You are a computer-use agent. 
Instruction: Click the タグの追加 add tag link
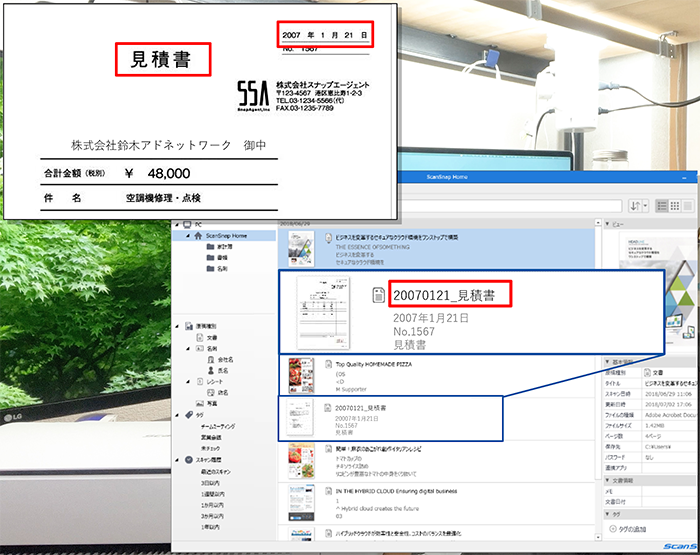pyautogui.click(x=632, y=529)
